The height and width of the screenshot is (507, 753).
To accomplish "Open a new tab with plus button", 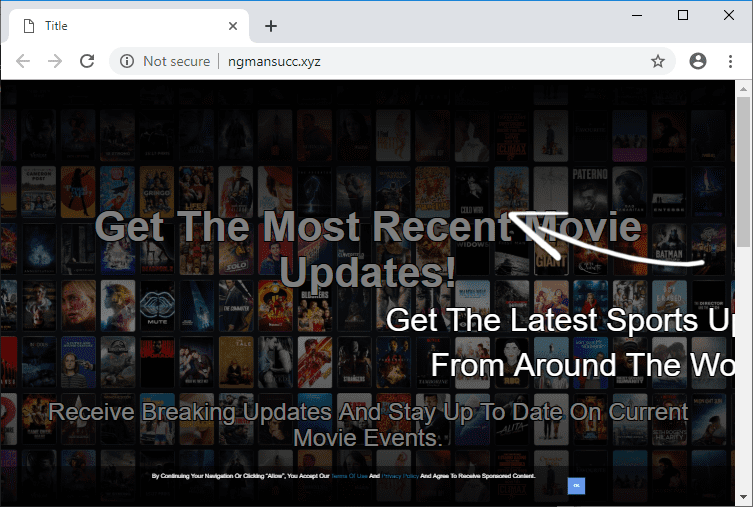I will pyautogui.click(x=271, y=26).
